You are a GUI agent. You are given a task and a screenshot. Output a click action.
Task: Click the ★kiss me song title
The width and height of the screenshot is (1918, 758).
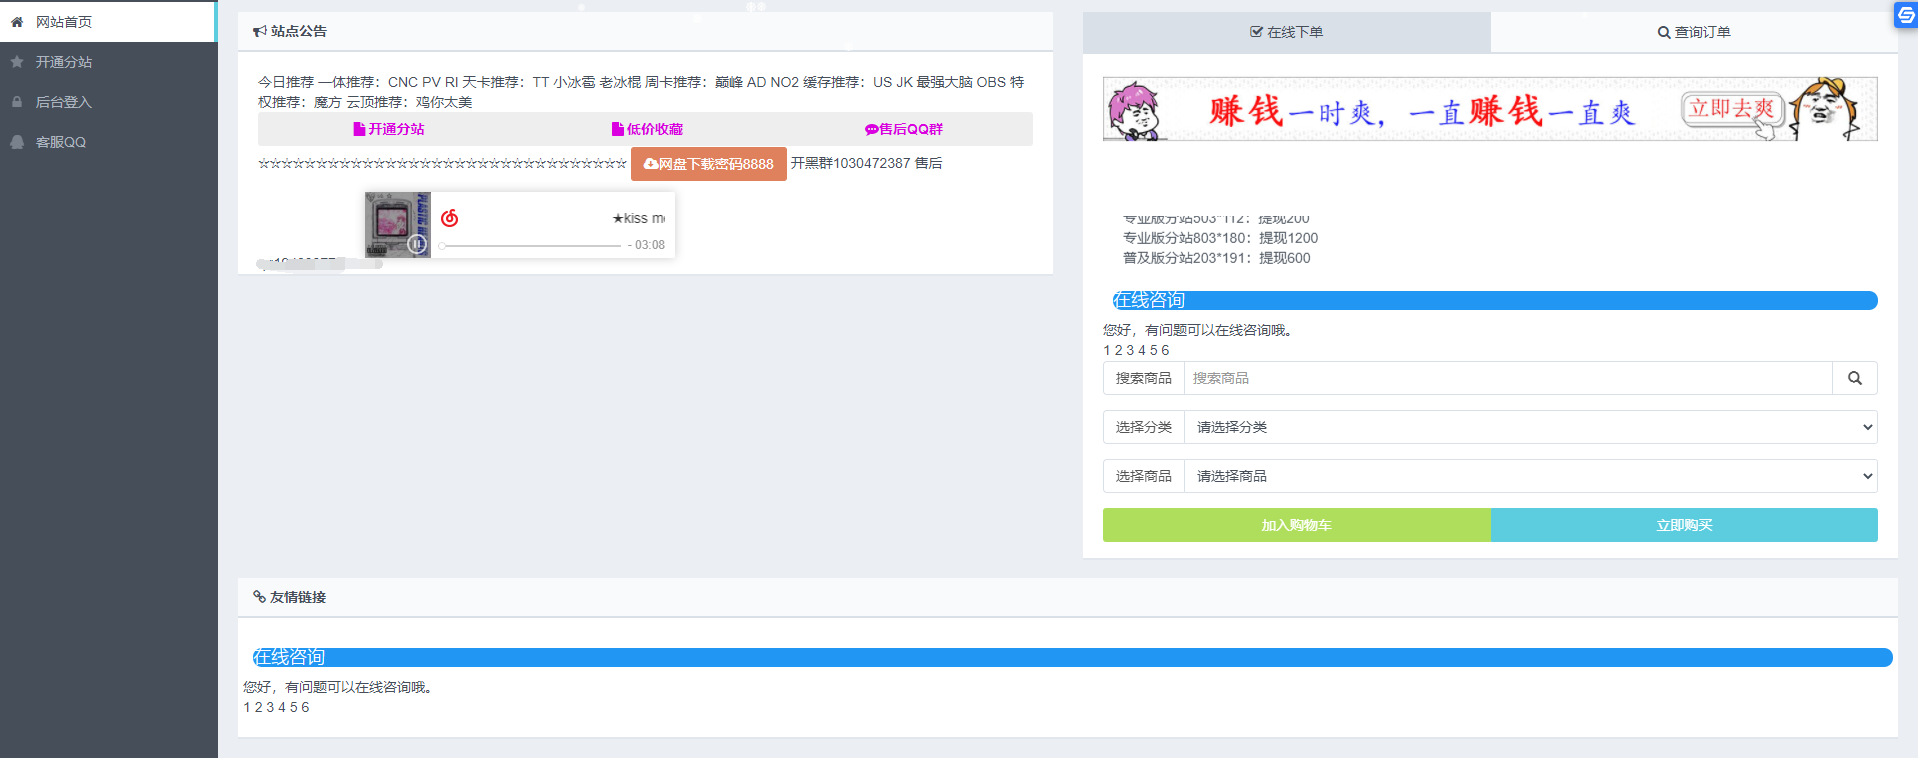(x=639, y=218)
